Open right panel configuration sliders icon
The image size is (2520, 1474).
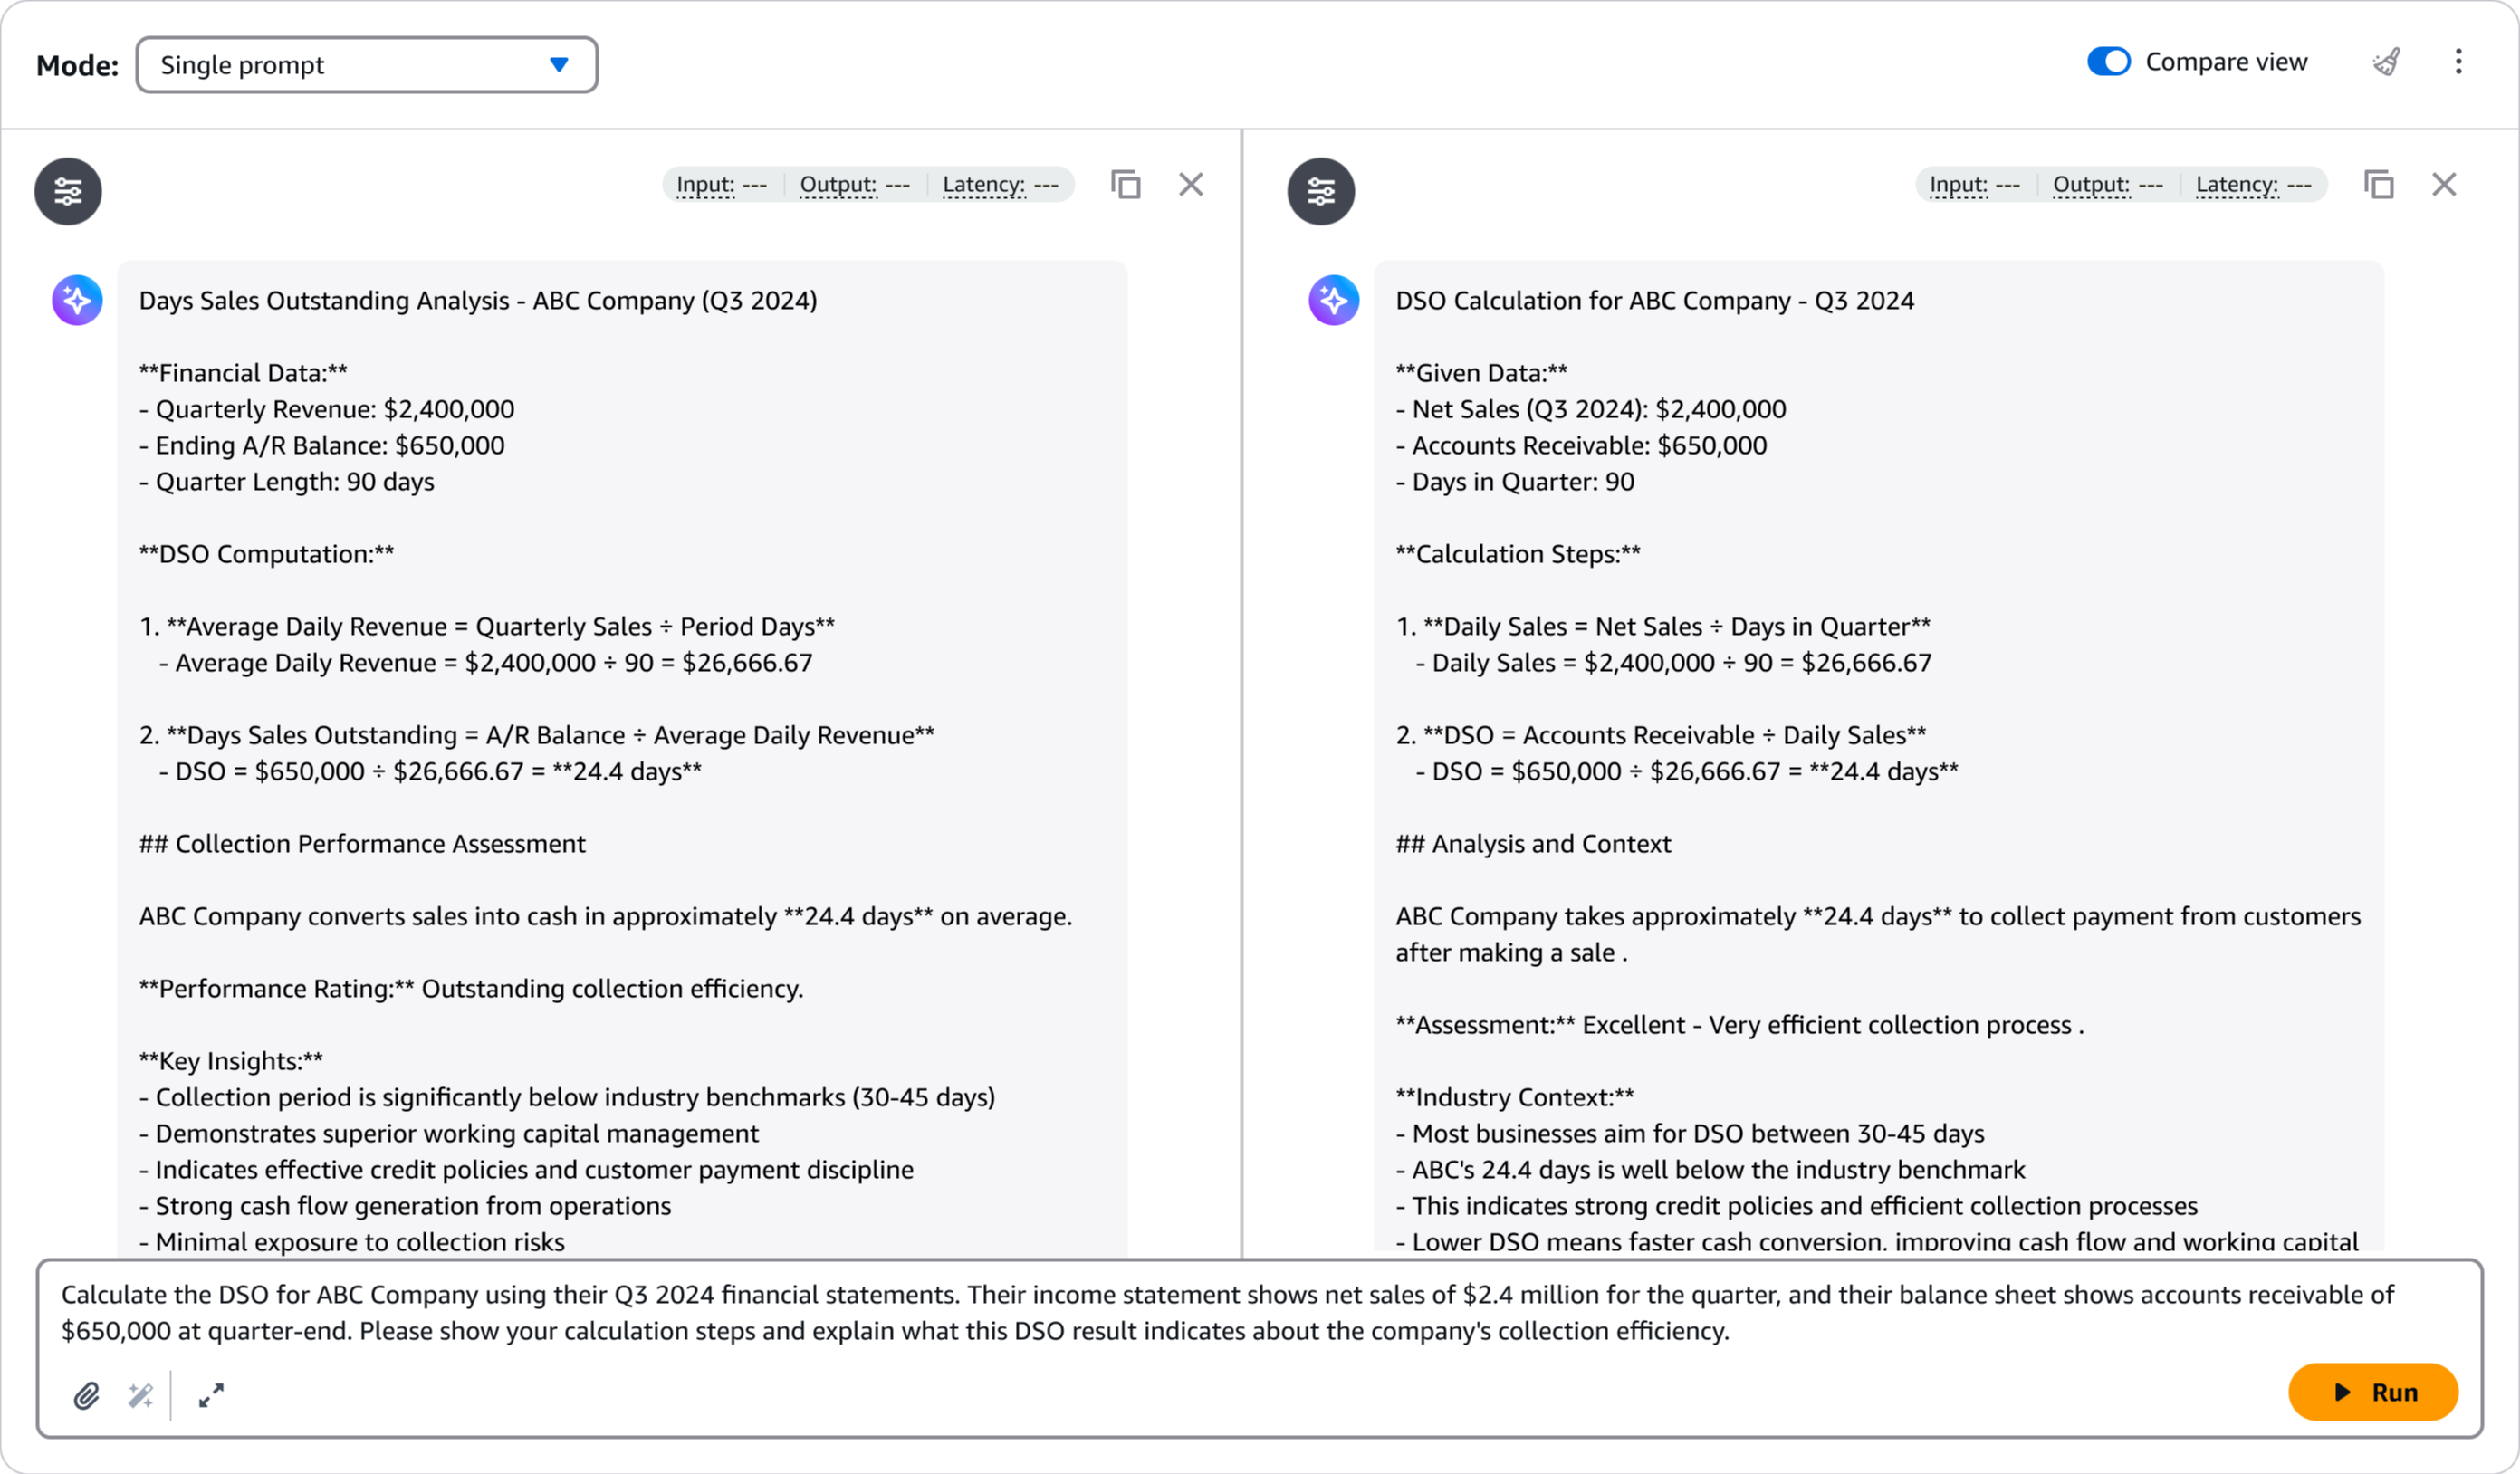(x=1321, y=191)
